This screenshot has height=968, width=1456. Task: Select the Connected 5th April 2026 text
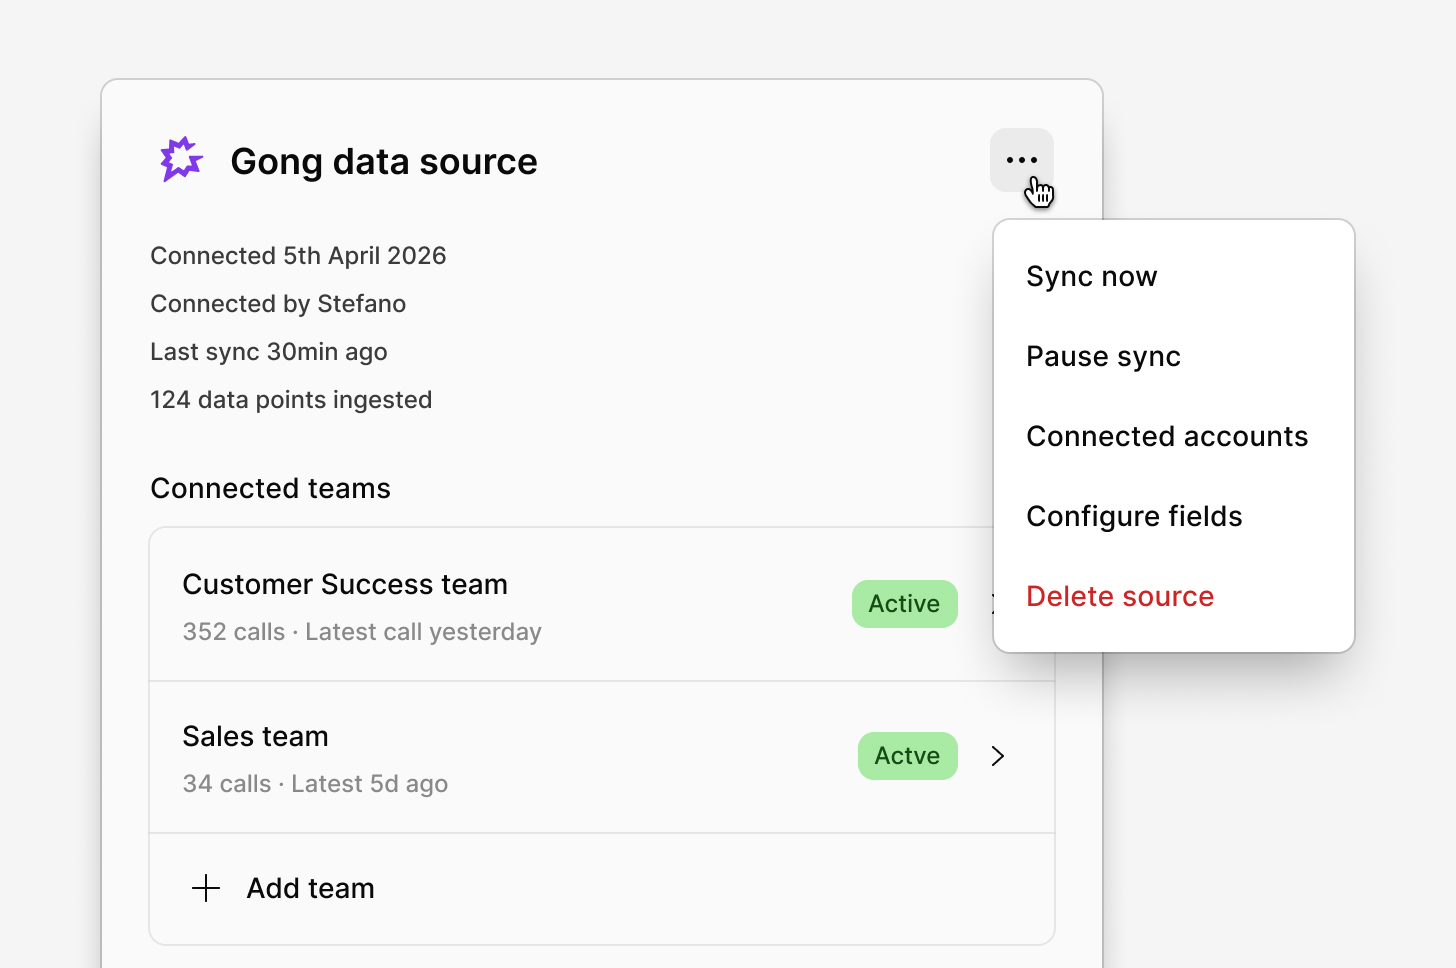[x=298, y=256]
